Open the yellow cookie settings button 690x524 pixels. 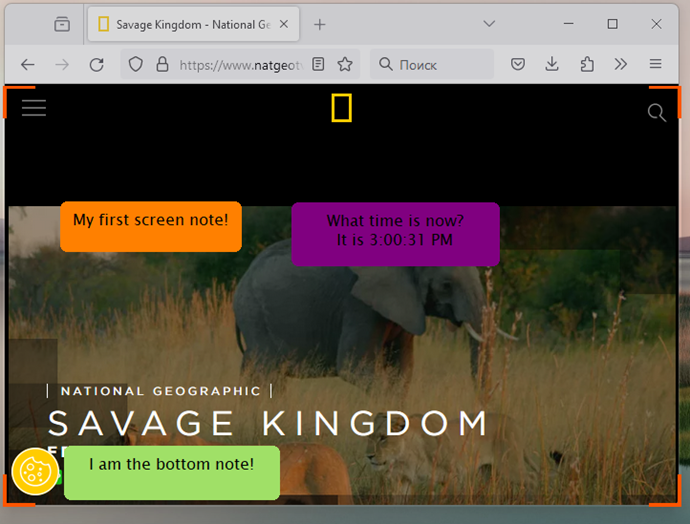[35, 472]
